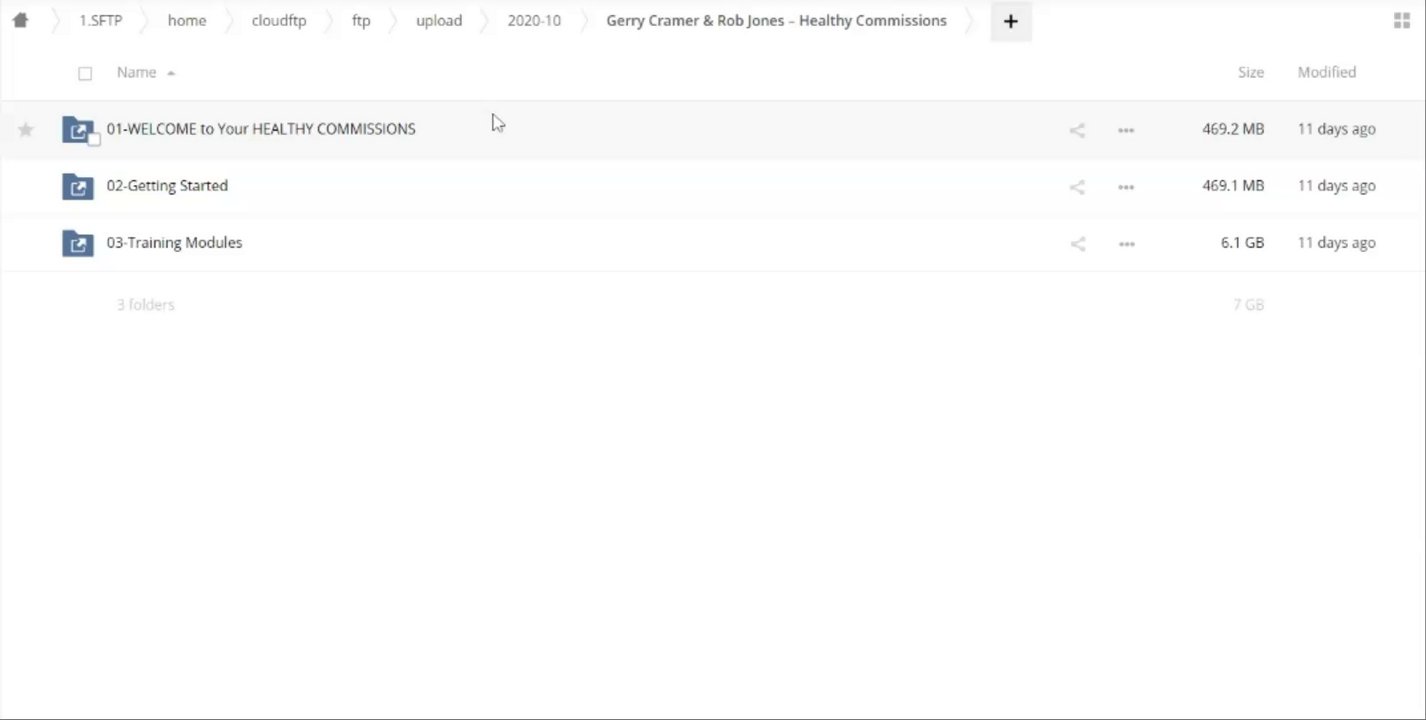Open the new item plus button
The height and width of the screenshot is (720, 1426).
click(x=1010, y=21)
